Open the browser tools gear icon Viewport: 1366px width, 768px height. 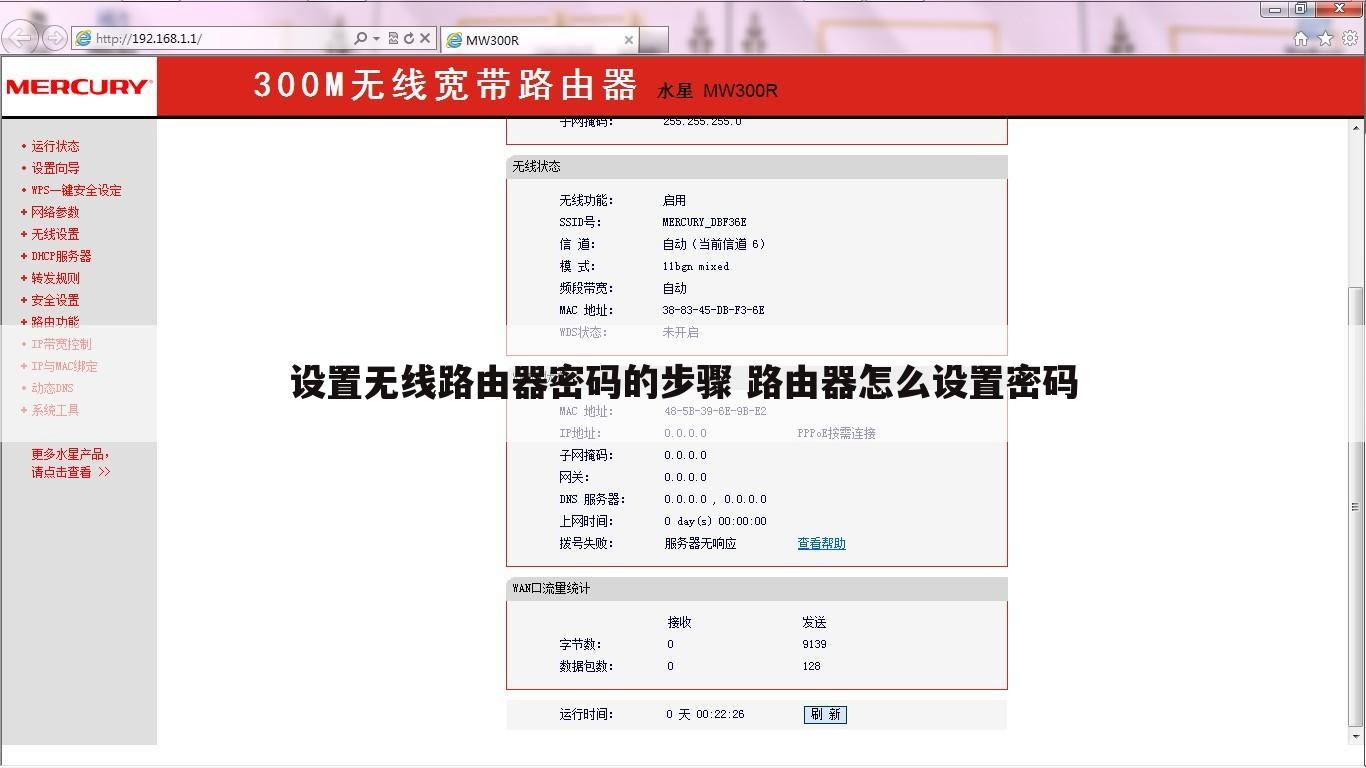(x=1350, y=39)
